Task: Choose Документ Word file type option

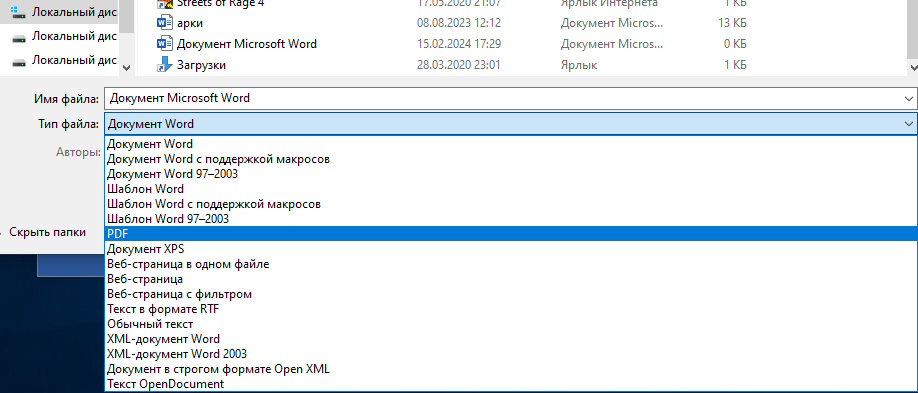Action: click(511, 143)
